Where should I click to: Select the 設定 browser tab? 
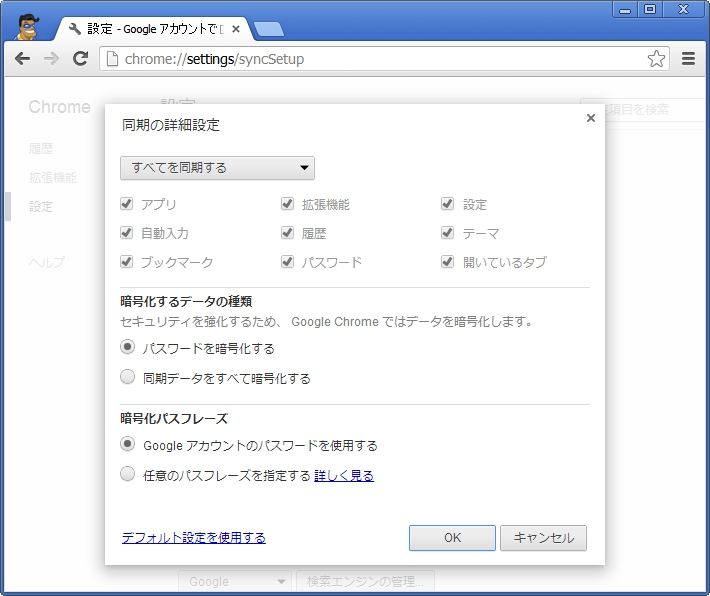(154, 29)
